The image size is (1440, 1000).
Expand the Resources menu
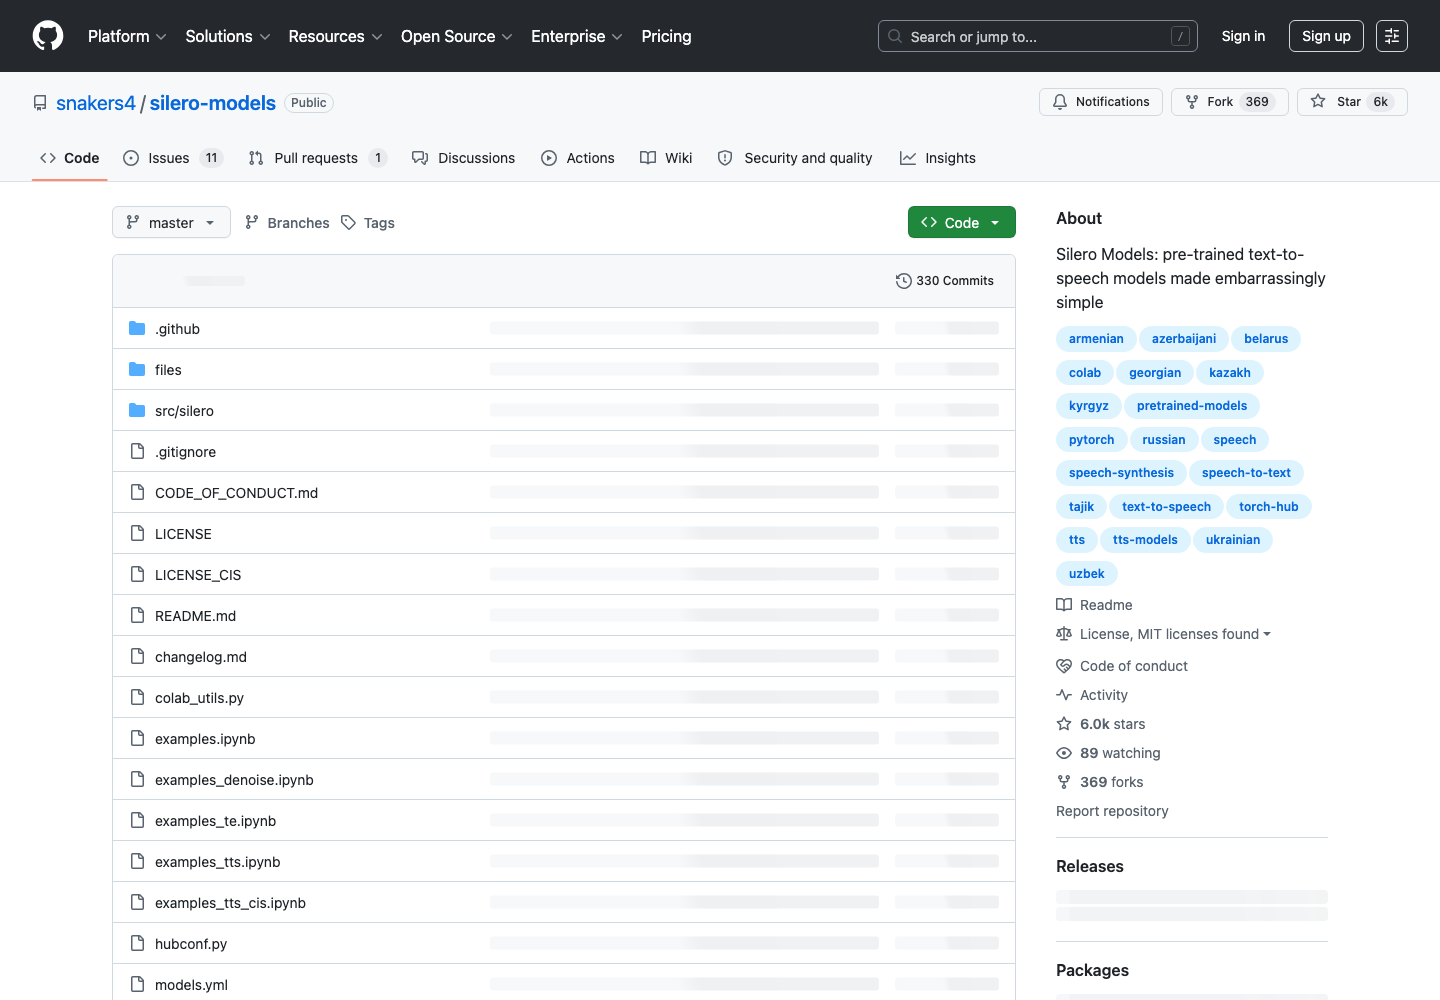click(336, 36)
